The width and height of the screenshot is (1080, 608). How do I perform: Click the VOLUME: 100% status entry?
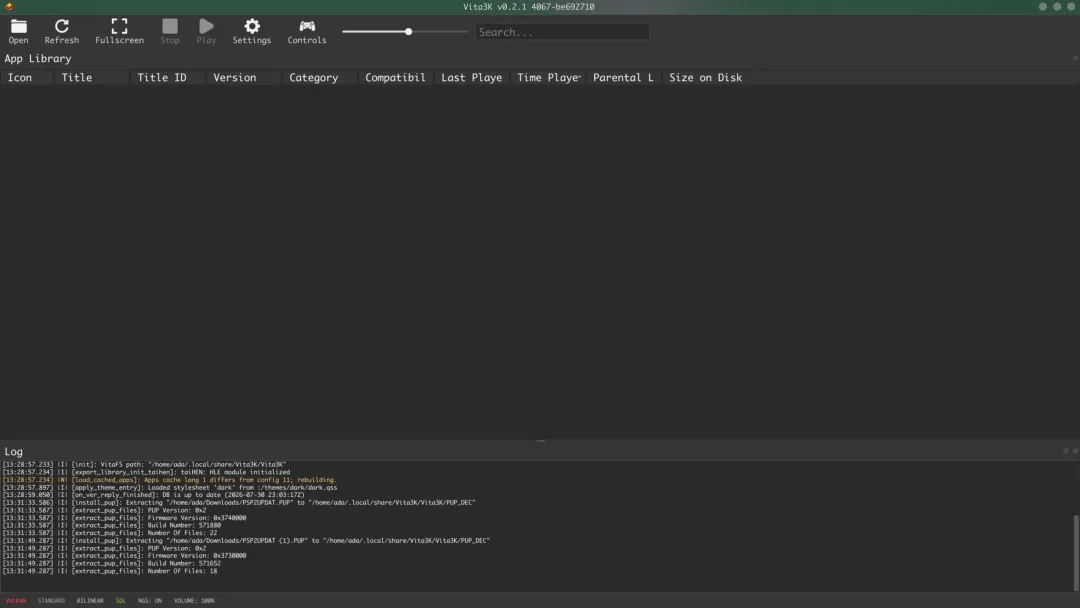click(x=194, y=600)
